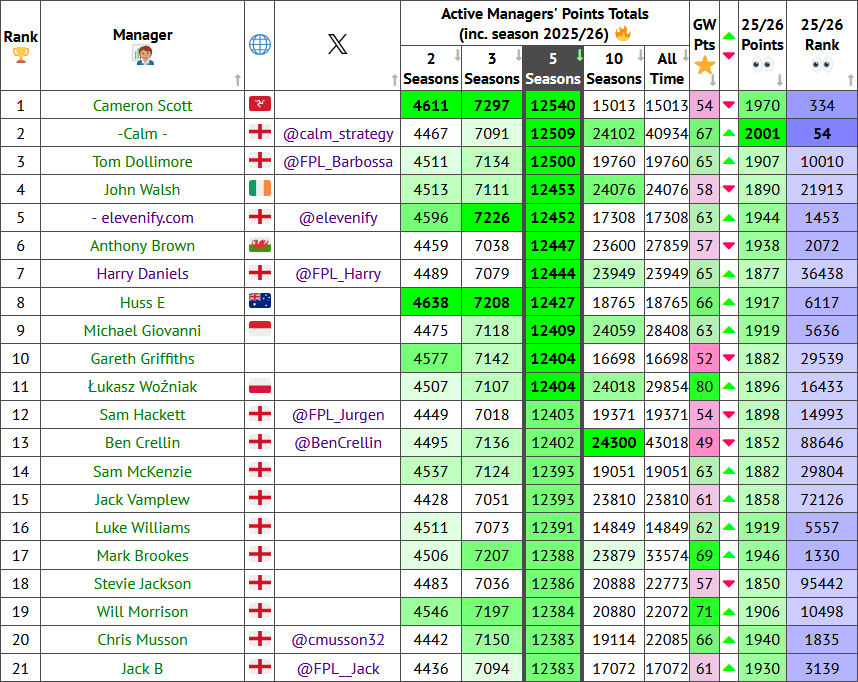Click the globe icon column header
The height and width of the screenshot is (682, 858).
click(260, 44)
